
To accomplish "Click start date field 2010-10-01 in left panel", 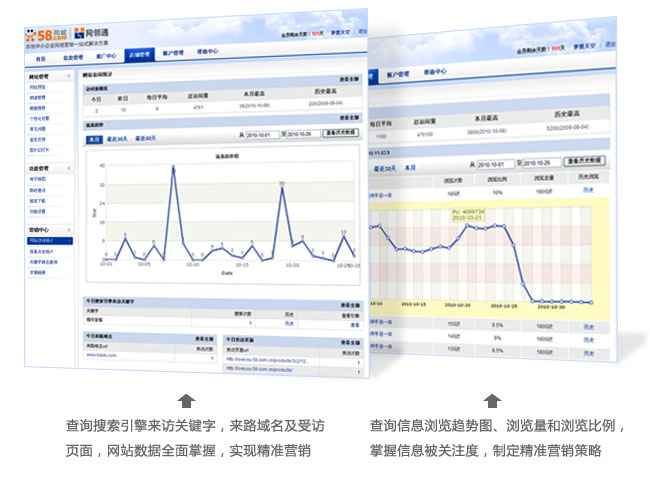I will point(259,133).
